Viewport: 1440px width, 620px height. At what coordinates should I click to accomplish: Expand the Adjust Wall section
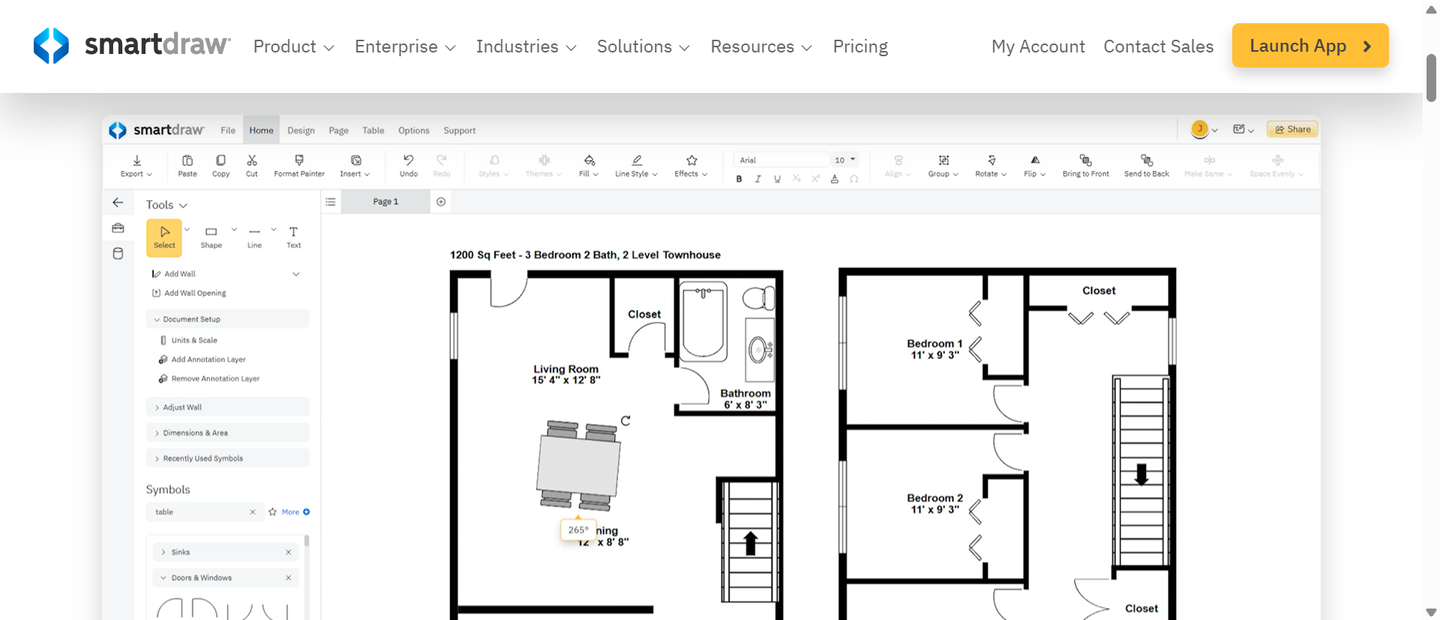(x=228, y=407)
